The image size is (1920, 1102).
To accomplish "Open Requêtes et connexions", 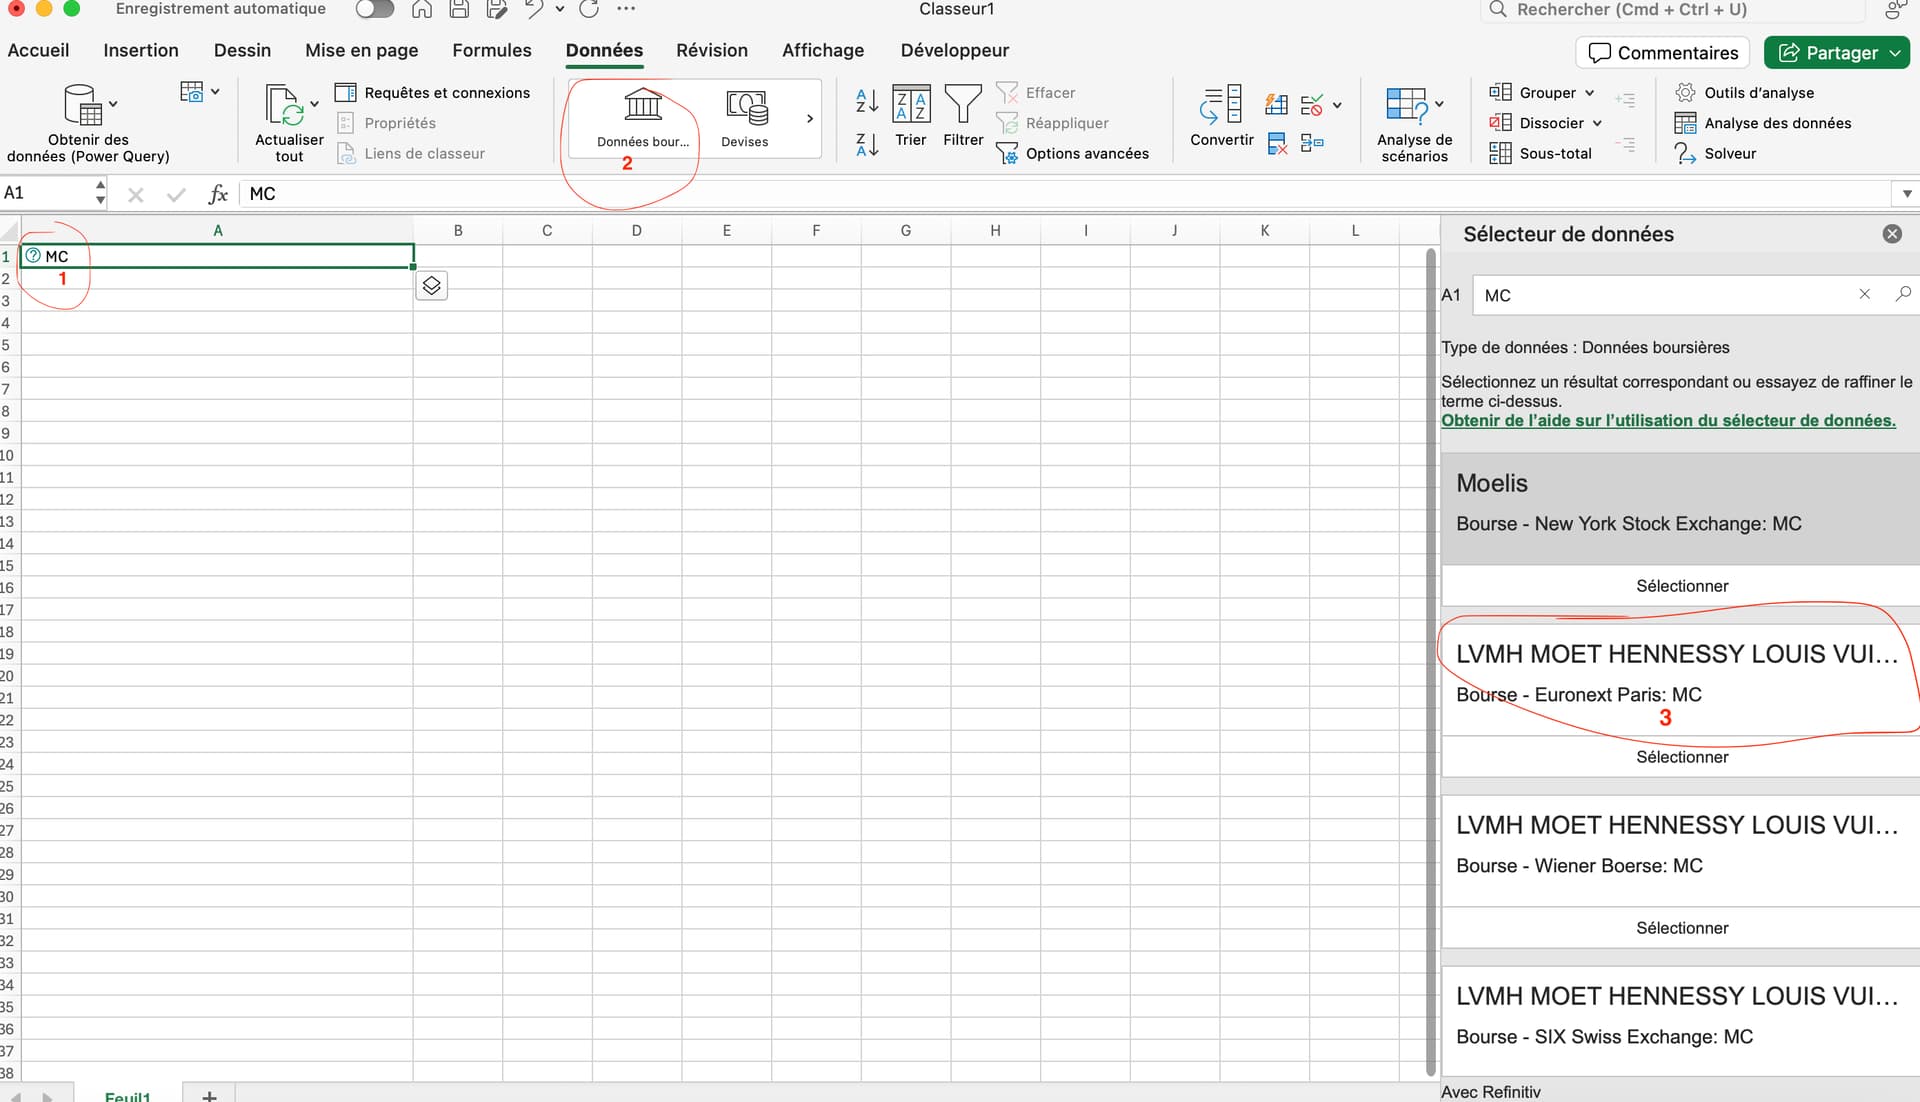I will (x=432, y=92).
